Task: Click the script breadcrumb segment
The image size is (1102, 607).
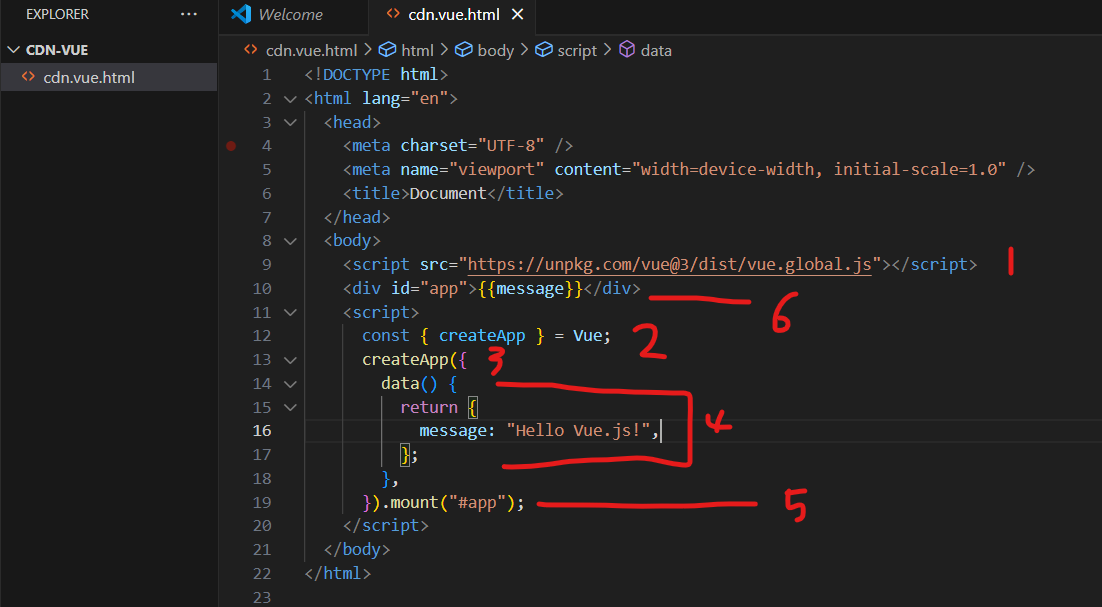Action: 577,51
